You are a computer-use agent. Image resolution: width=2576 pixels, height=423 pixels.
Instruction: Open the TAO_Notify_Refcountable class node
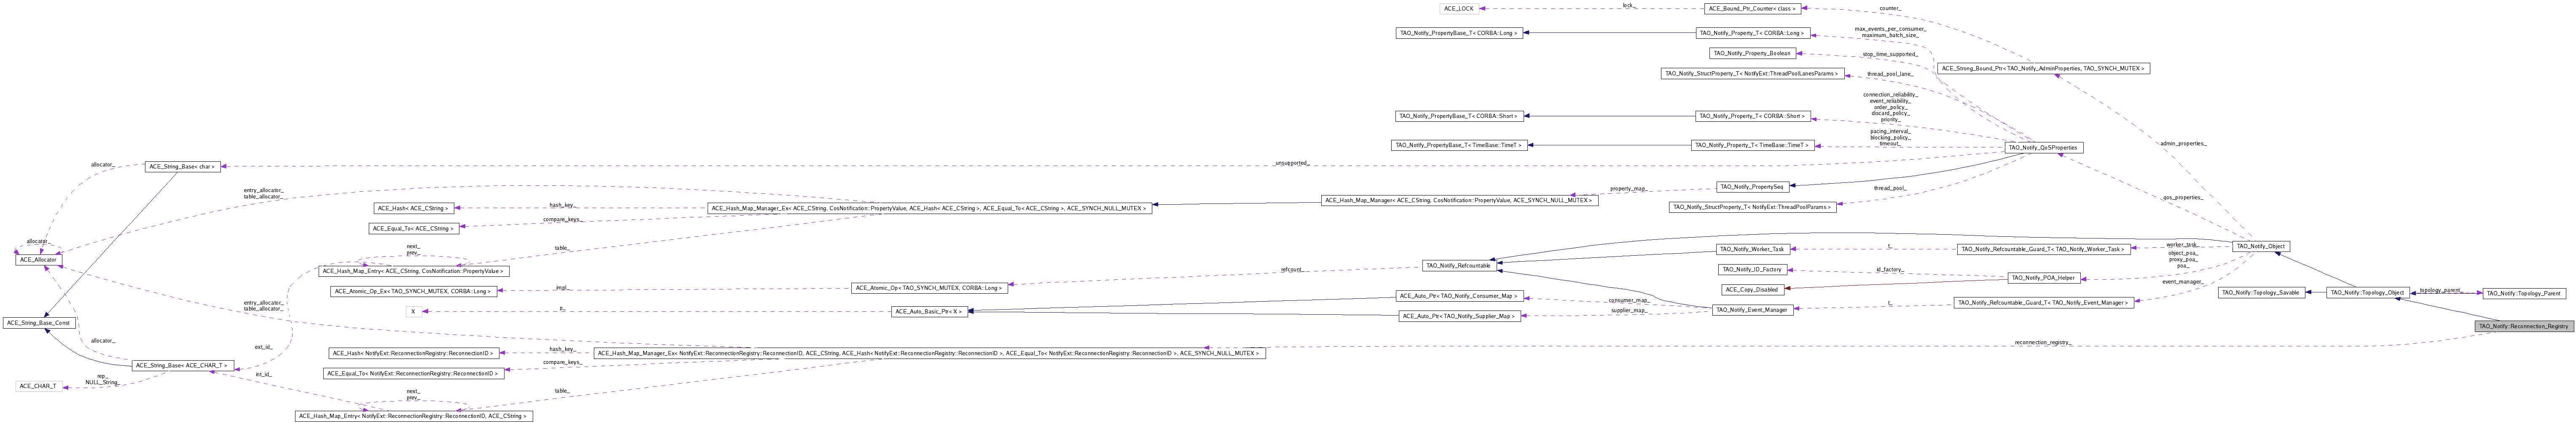(1460, 265)
